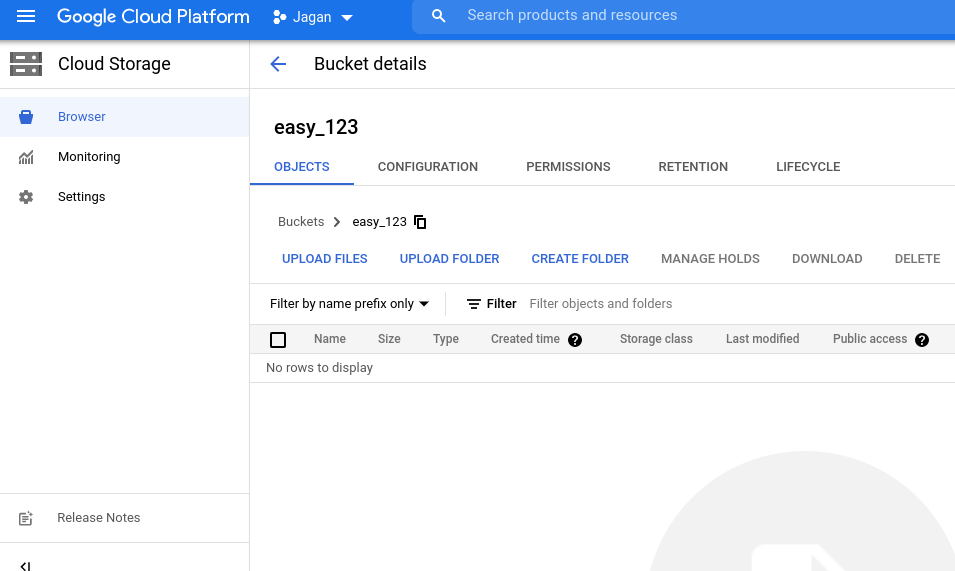Switch to the Configuration tab
This screenshot has width=955, height=571.
pos(428,167)
